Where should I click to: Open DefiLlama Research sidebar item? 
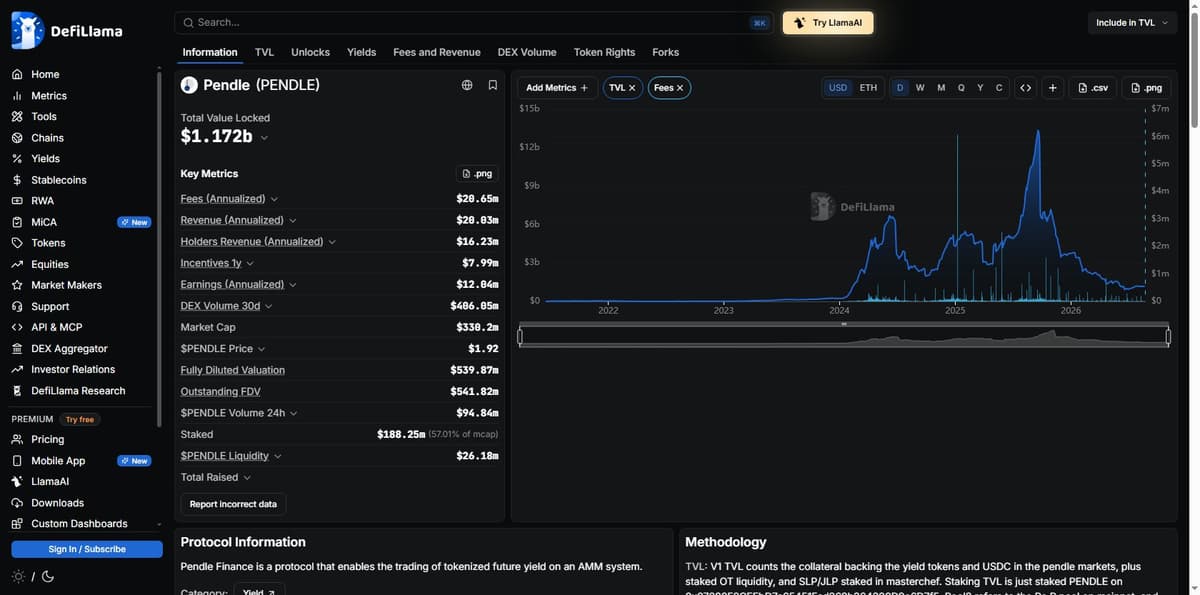tap(78, 391)
